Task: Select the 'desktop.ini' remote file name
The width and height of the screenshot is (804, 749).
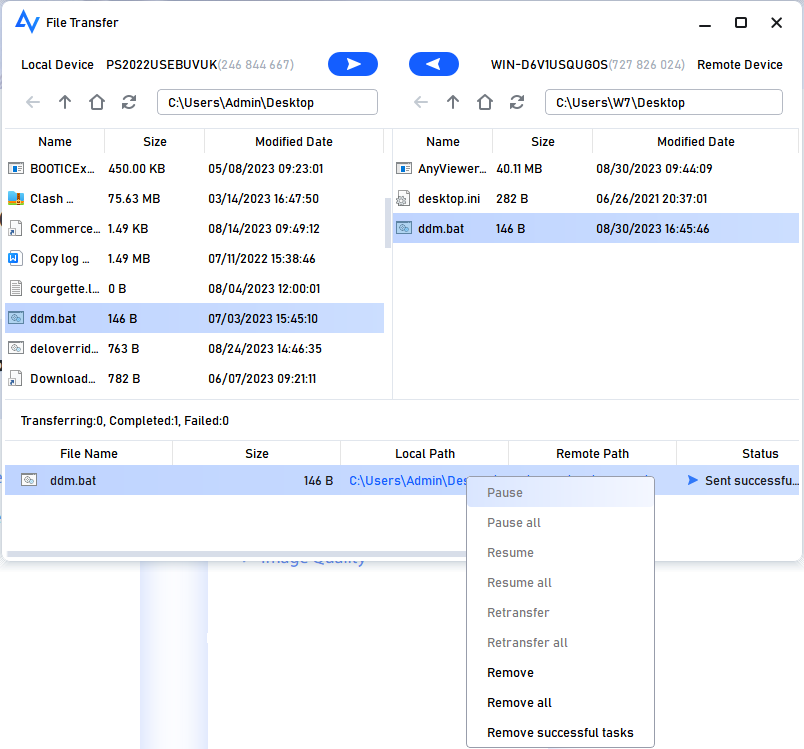Action: (x=449, y=199)
